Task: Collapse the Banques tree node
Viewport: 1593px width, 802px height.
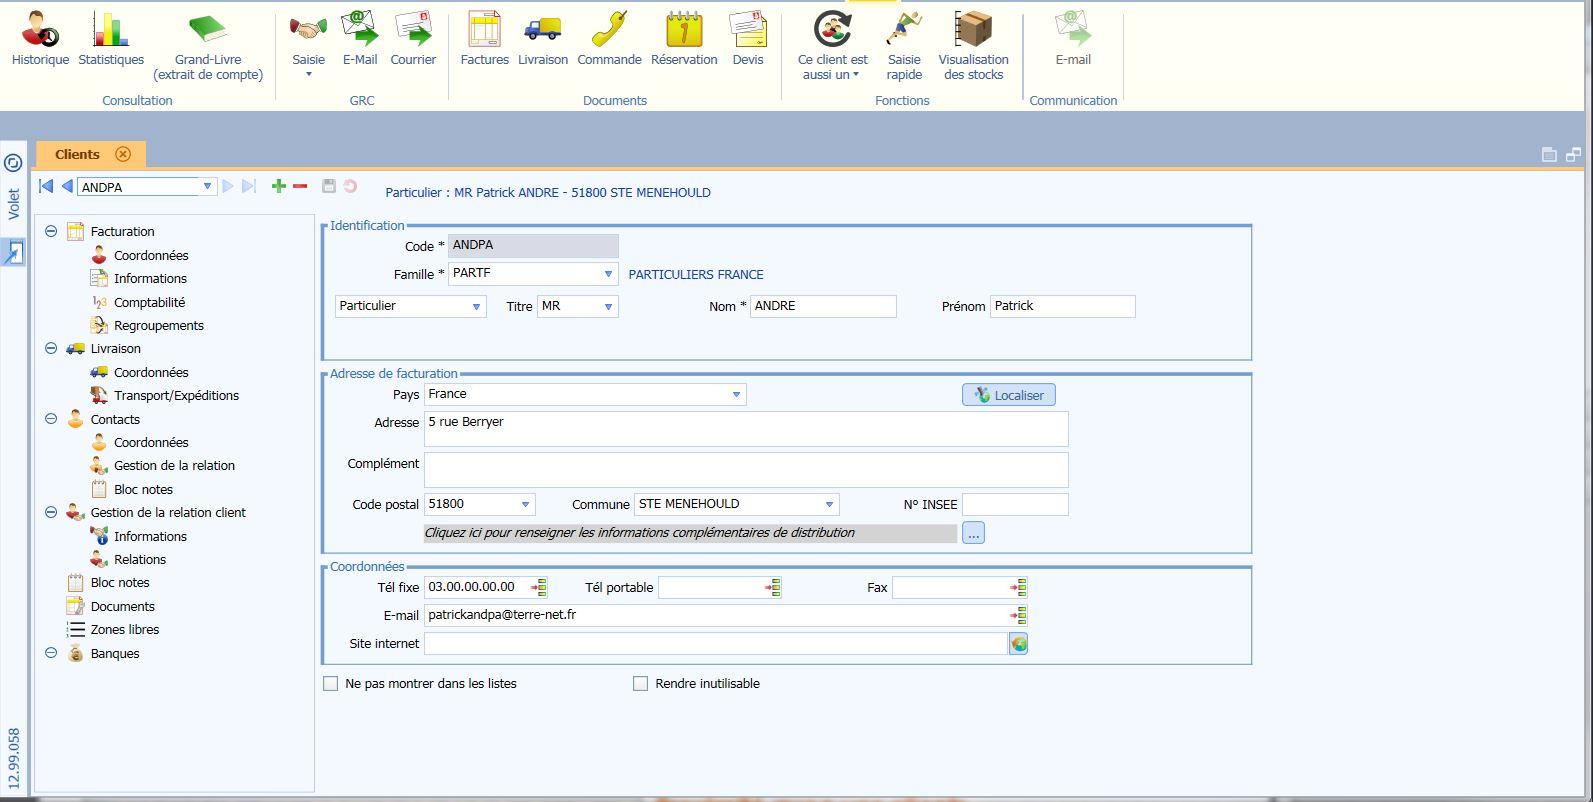Action: [x=51, y=653]
